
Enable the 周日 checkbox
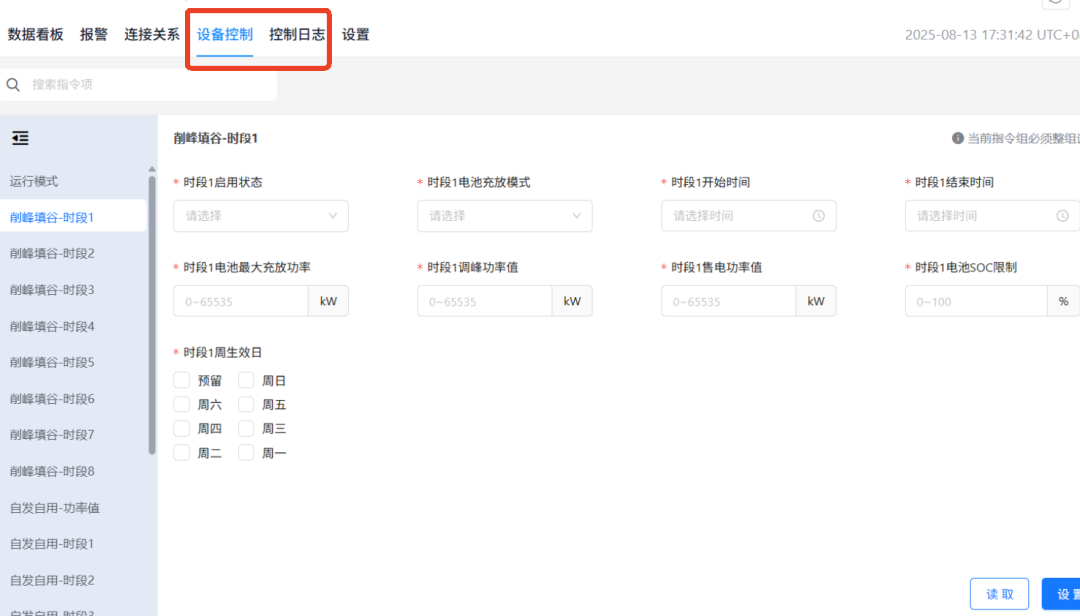[x=246, y=380]
